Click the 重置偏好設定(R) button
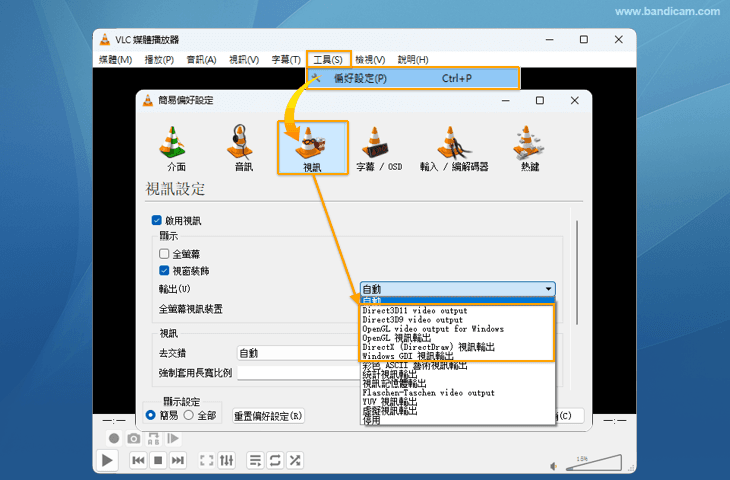Screen dimensions: 730x480 (269, 416)
